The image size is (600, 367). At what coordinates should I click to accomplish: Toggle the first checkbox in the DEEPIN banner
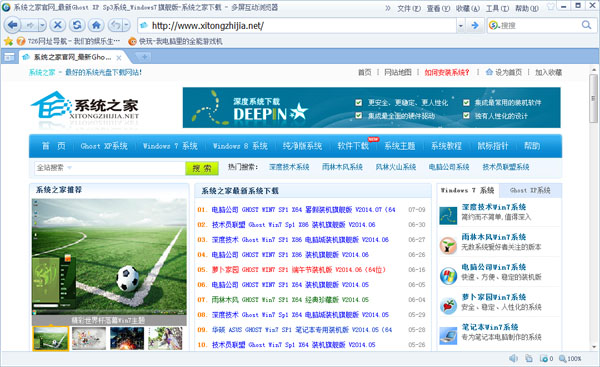click(x=359, y=103)
